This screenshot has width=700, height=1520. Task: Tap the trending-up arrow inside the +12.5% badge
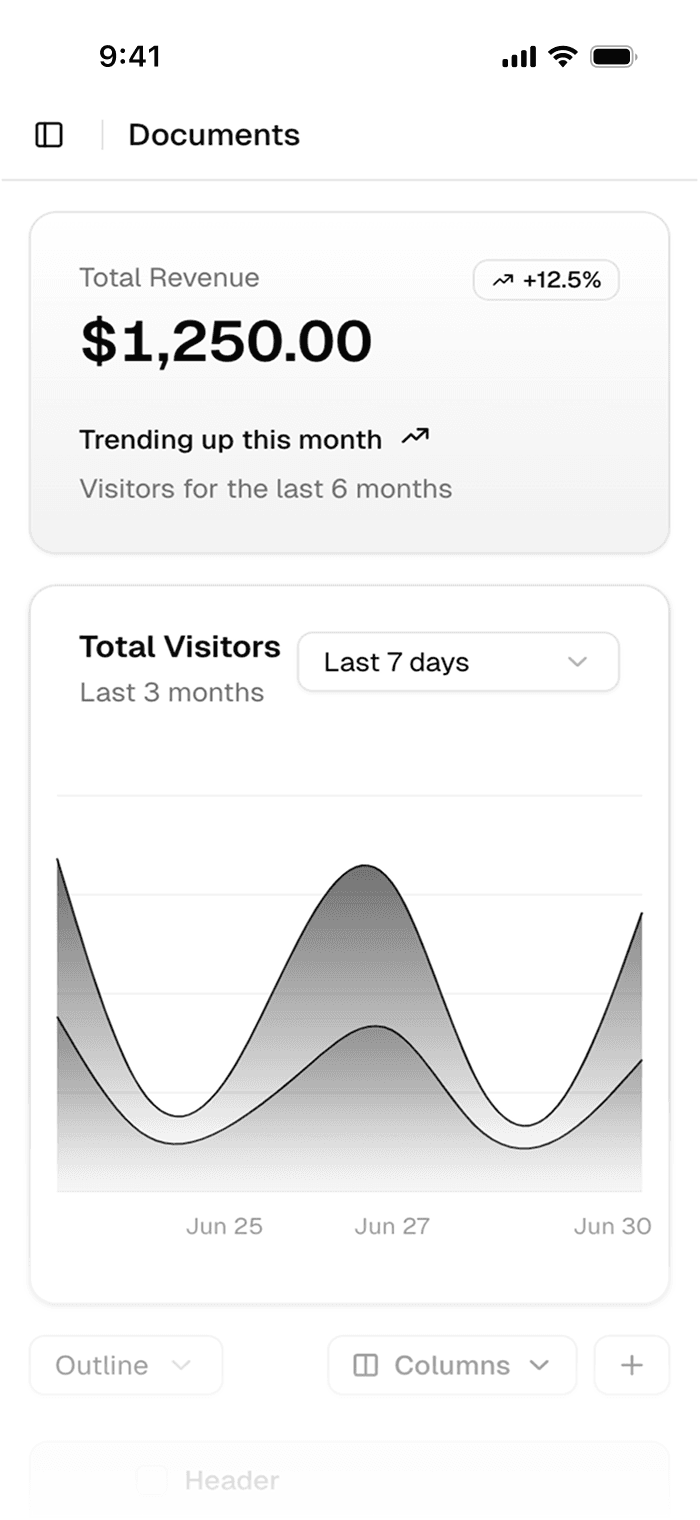tap(504, 280)
